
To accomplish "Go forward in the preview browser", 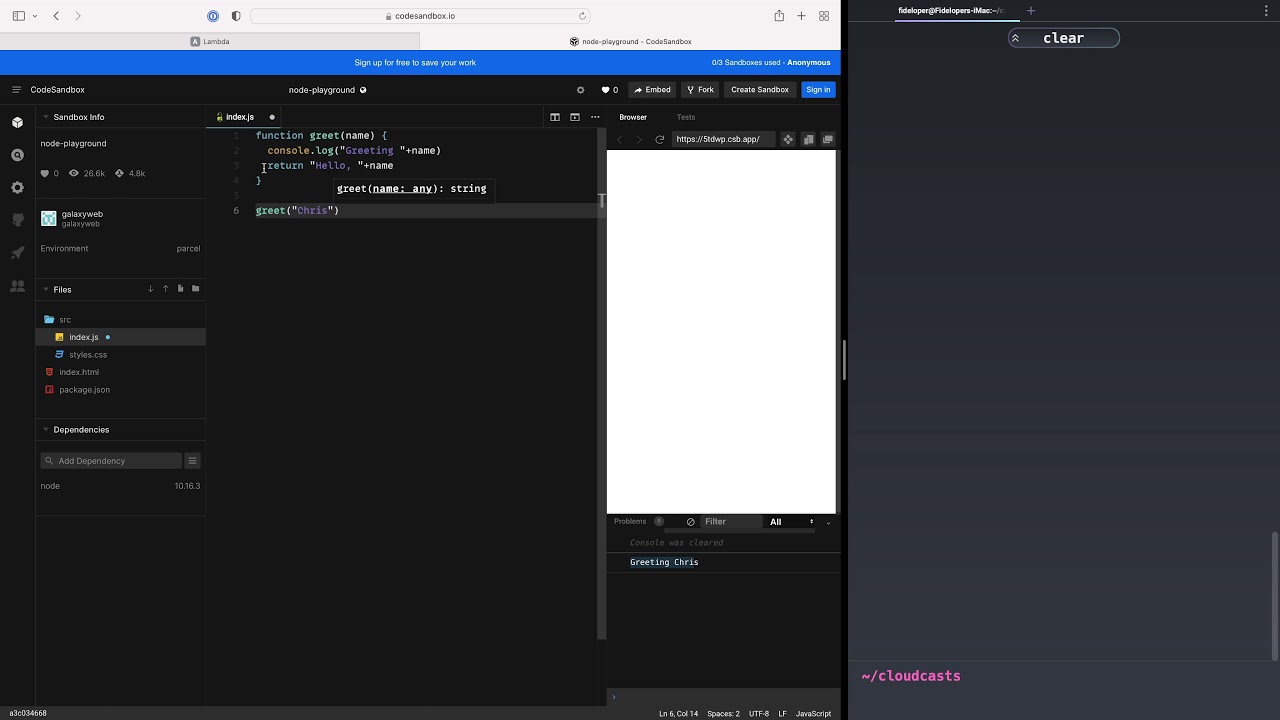I will coord(639,139).
